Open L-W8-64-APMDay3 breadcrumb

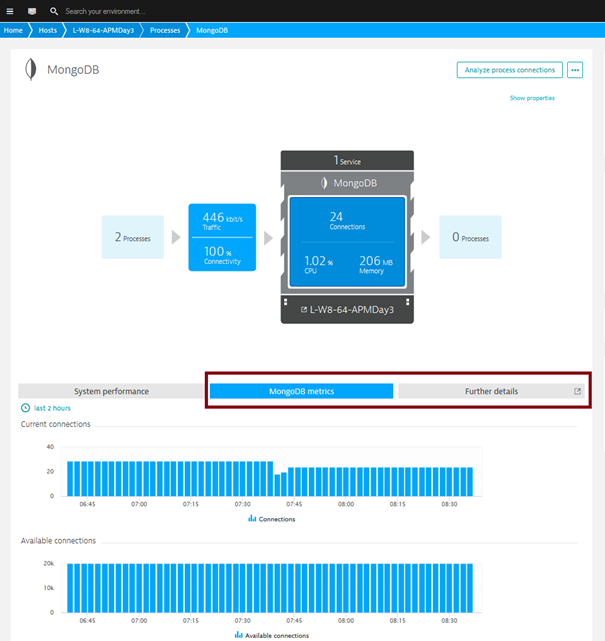(103, 30)
